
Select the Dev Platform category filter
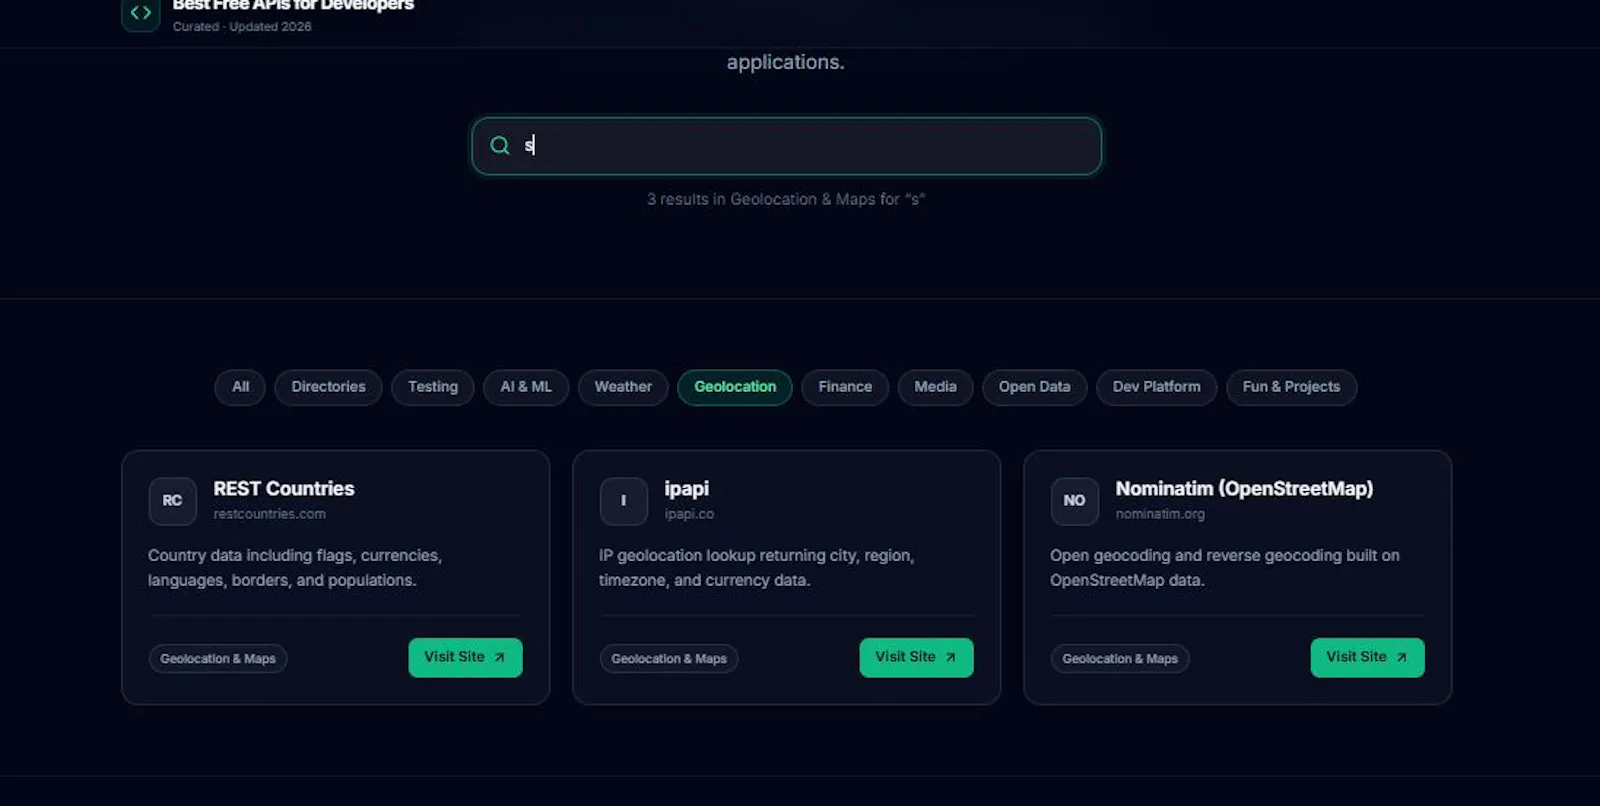click(1157, 387)
